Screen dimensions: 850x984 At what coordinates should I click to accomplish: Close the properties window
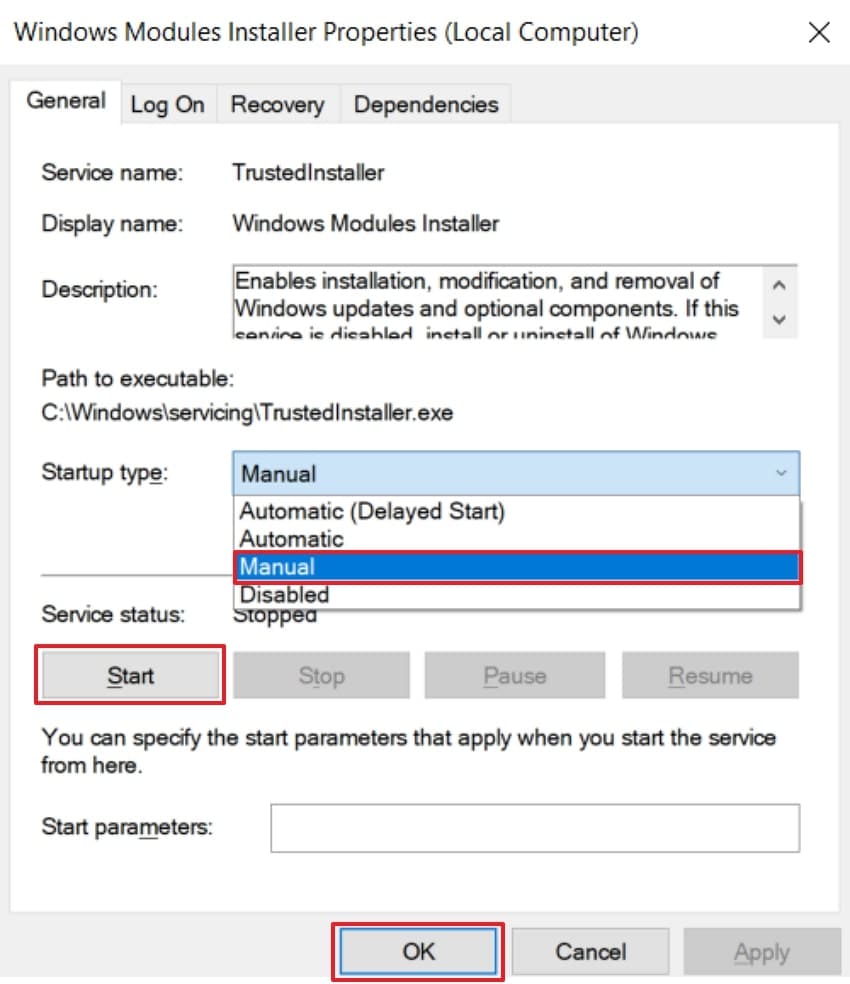click(818, 32)
